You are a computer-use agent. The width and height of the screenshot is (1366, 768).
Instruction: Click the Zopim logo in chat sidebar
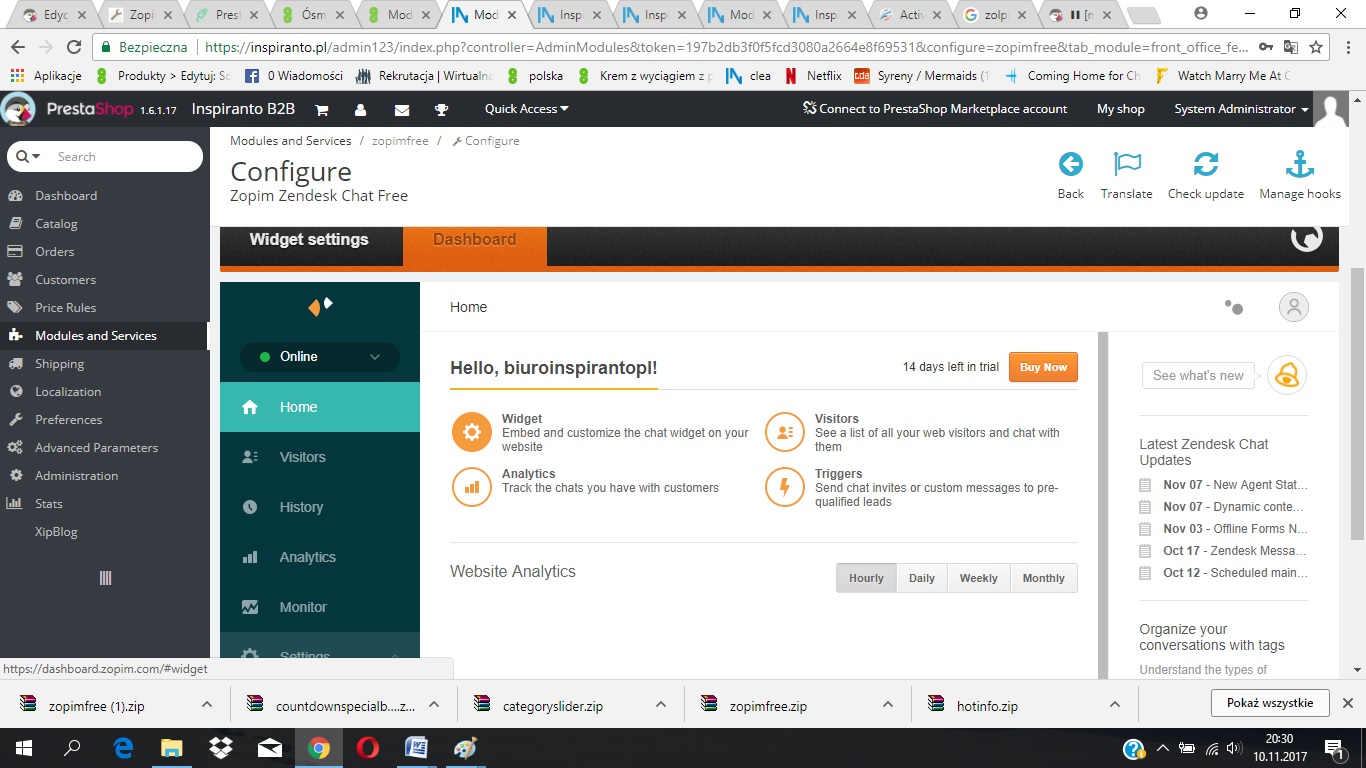(x=320, y=306)
